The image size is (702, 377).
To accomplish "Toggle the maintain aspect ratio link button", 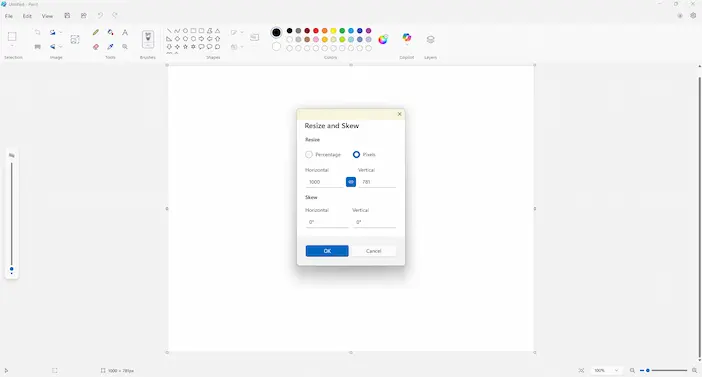I will pos(351,182).
